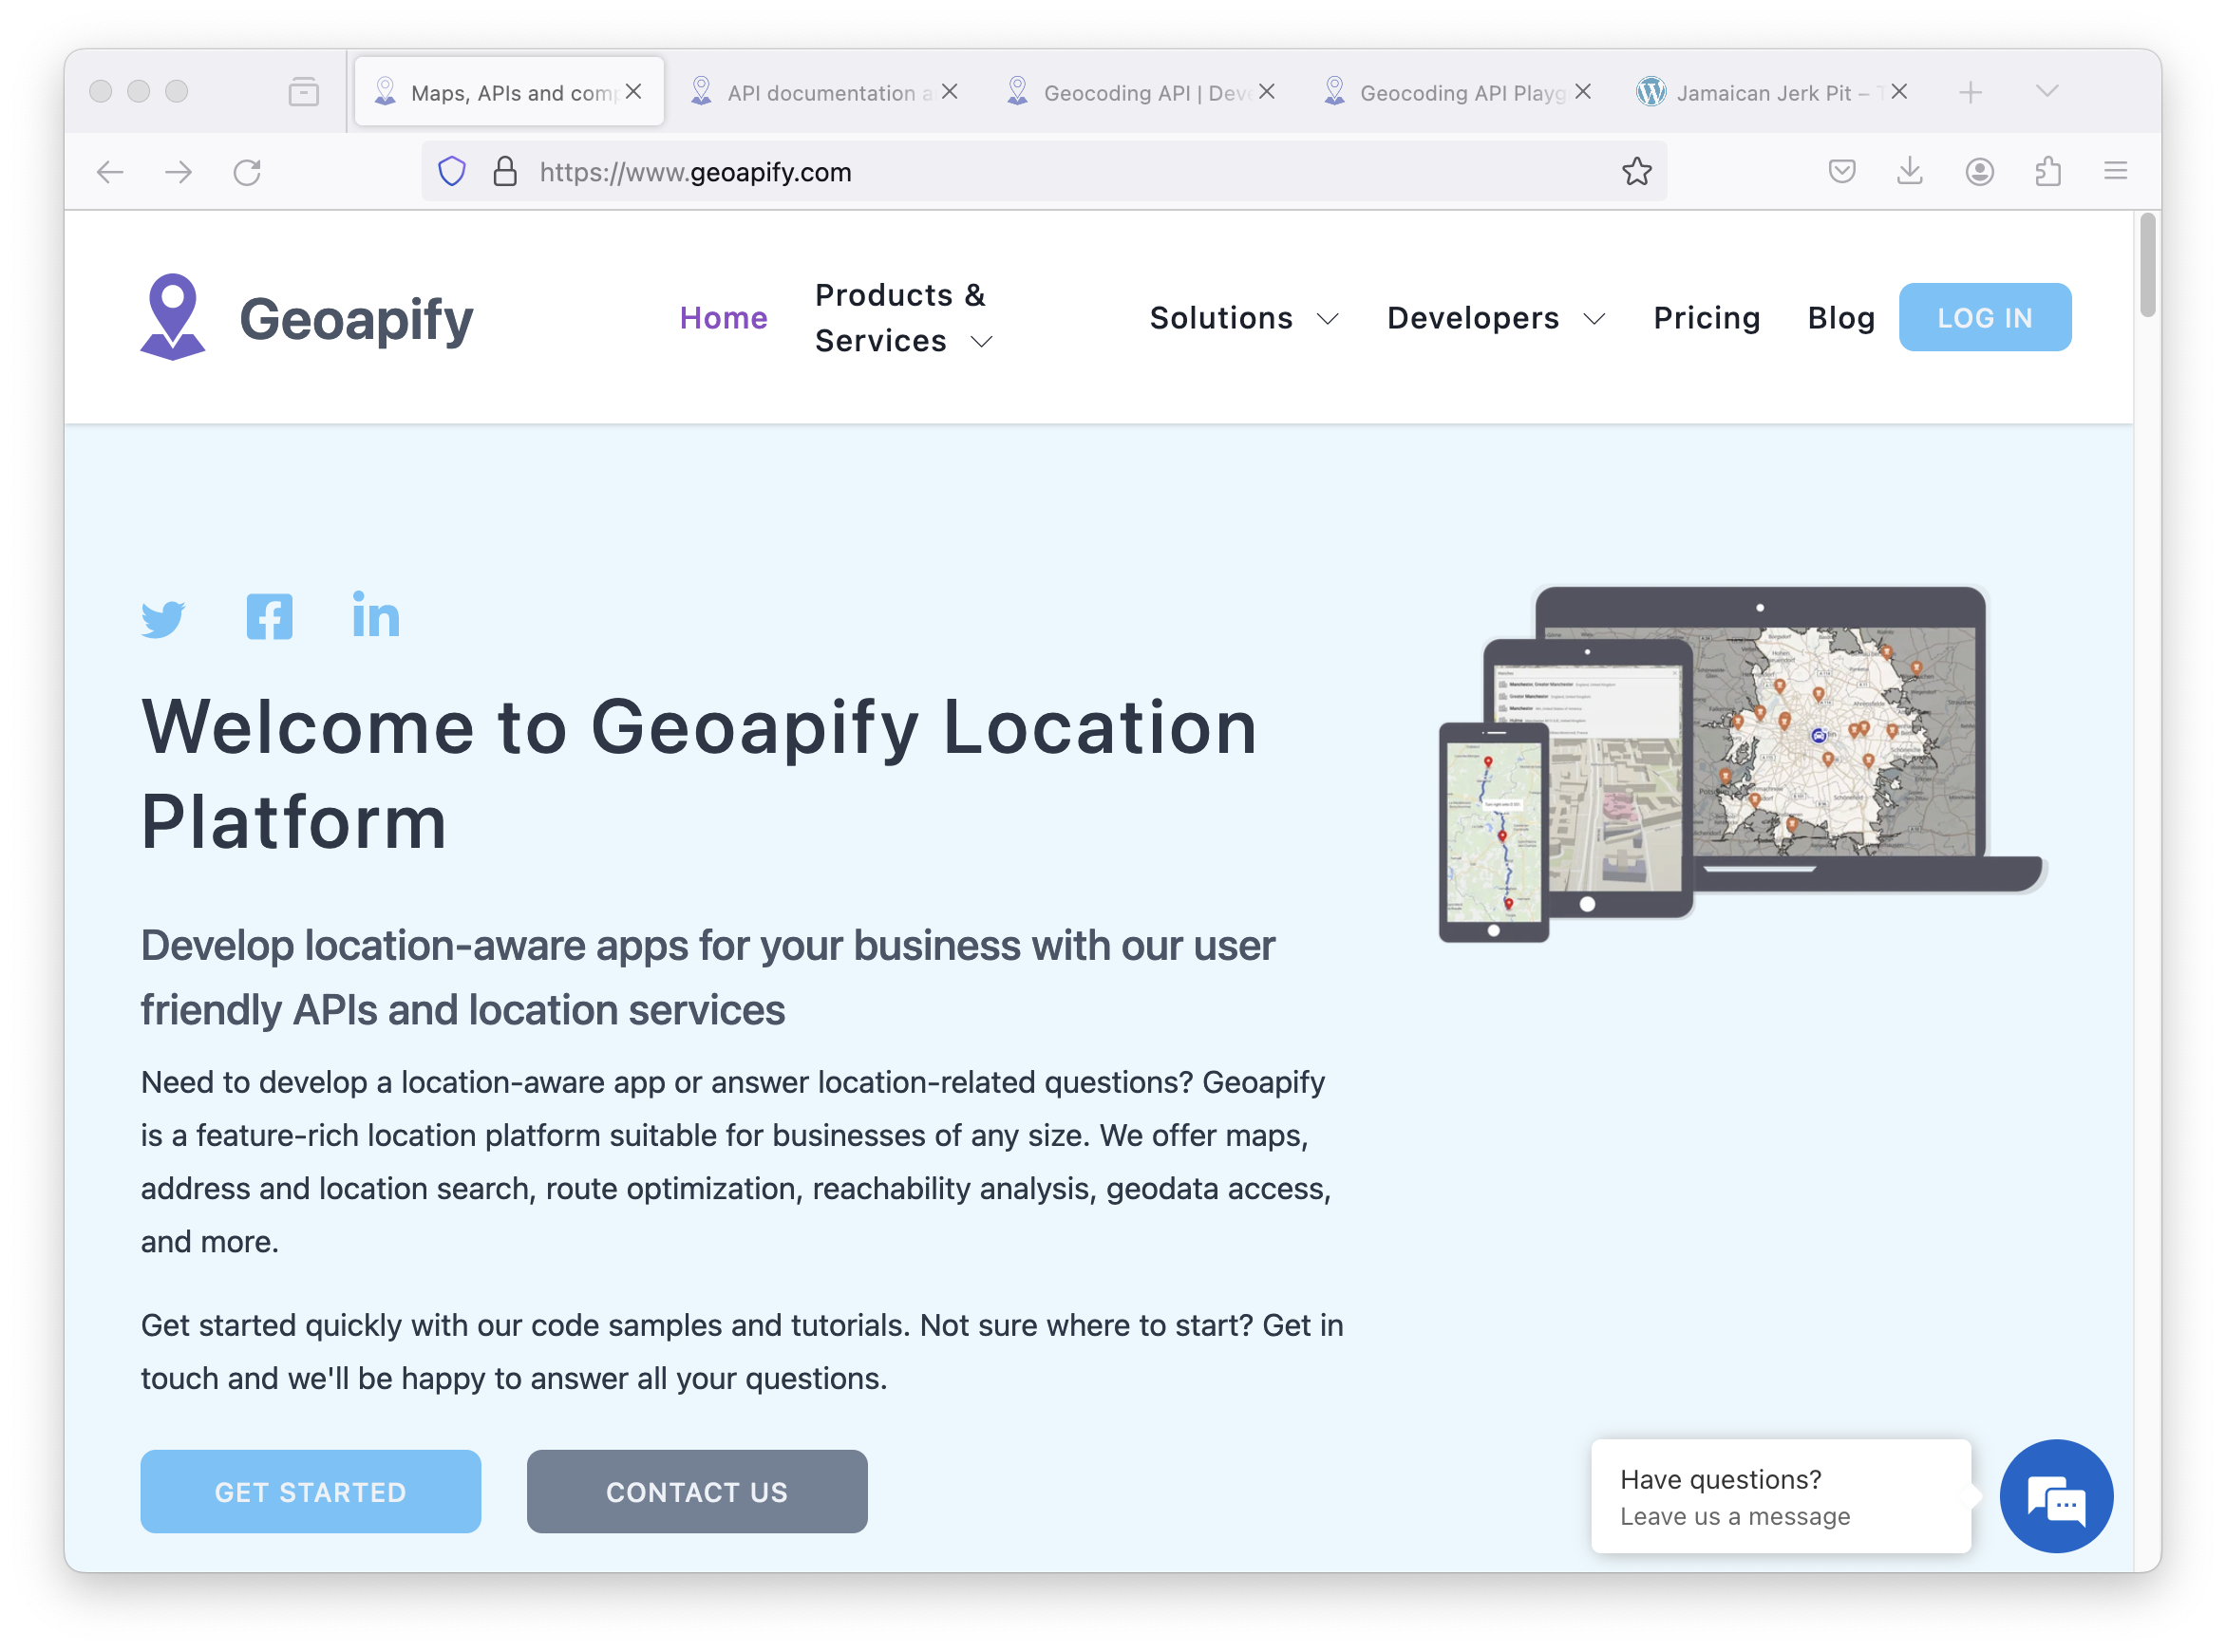This screenshot has height=1652, width=2226.
Task: Open the blue chat bubble widget
Action: [x=2056, y=1496]
